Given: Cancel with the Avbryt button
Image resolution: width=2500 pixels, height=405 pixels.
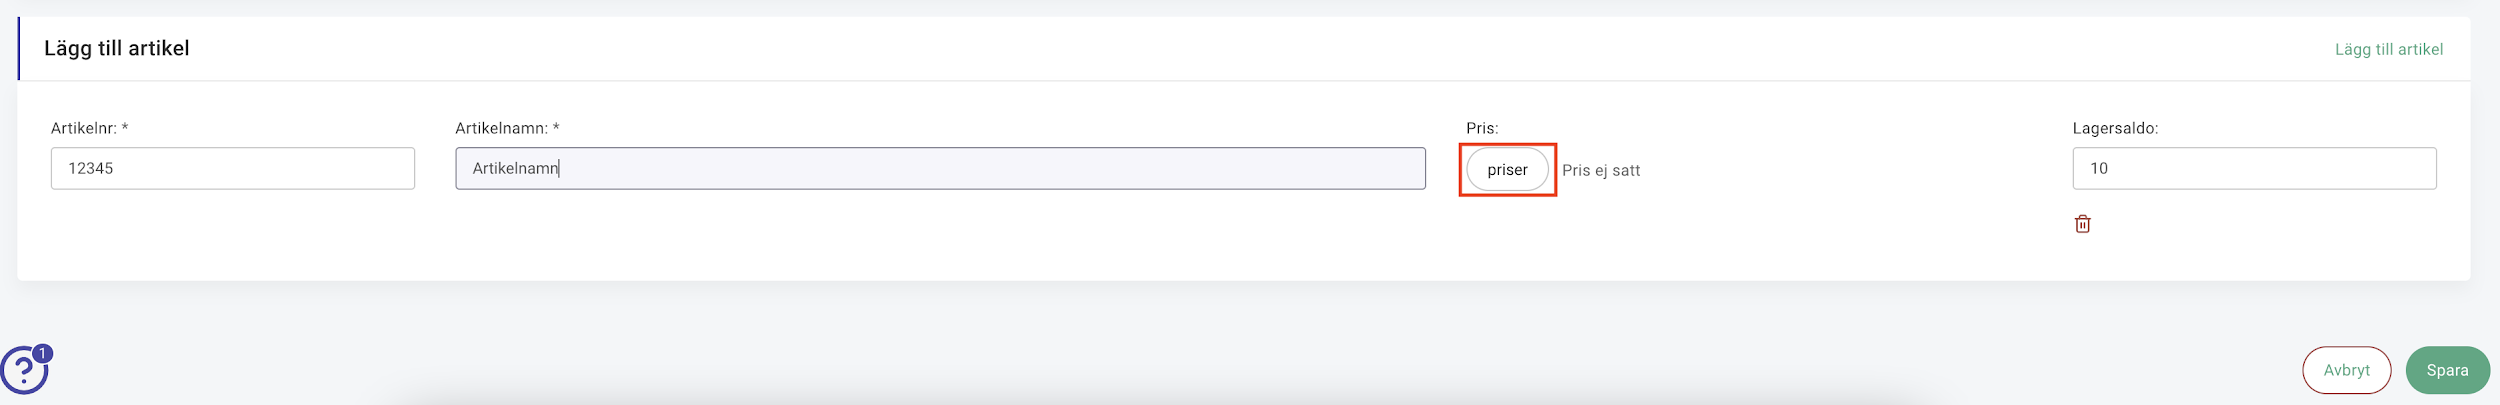Looking at the screenshot, I should pos(2346,370).
